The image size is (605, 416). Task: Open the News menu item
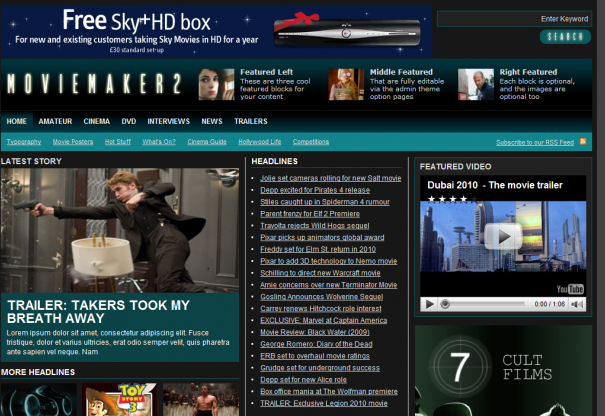pos(212,121)
